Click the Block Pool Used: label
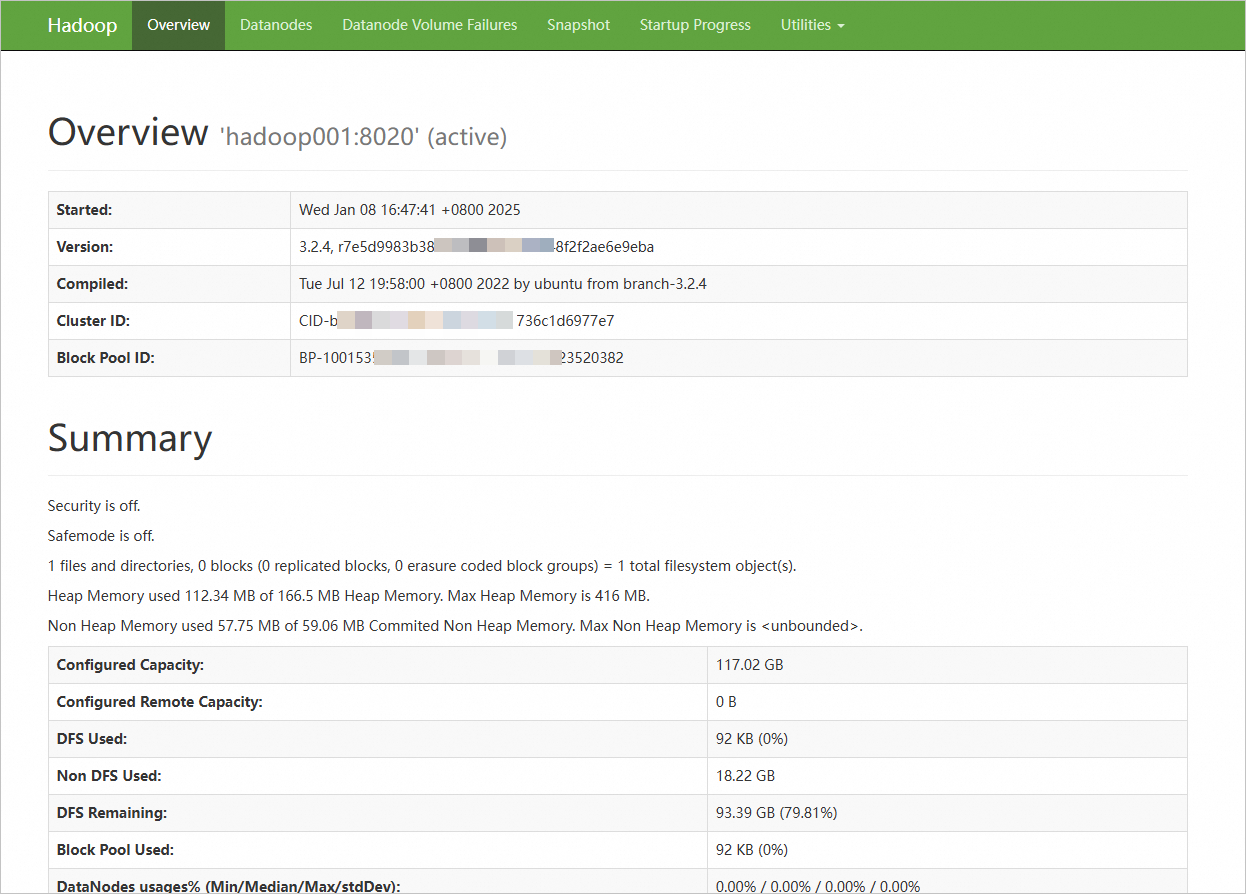The image size is (1246, 894). click(x=115, y=850)
